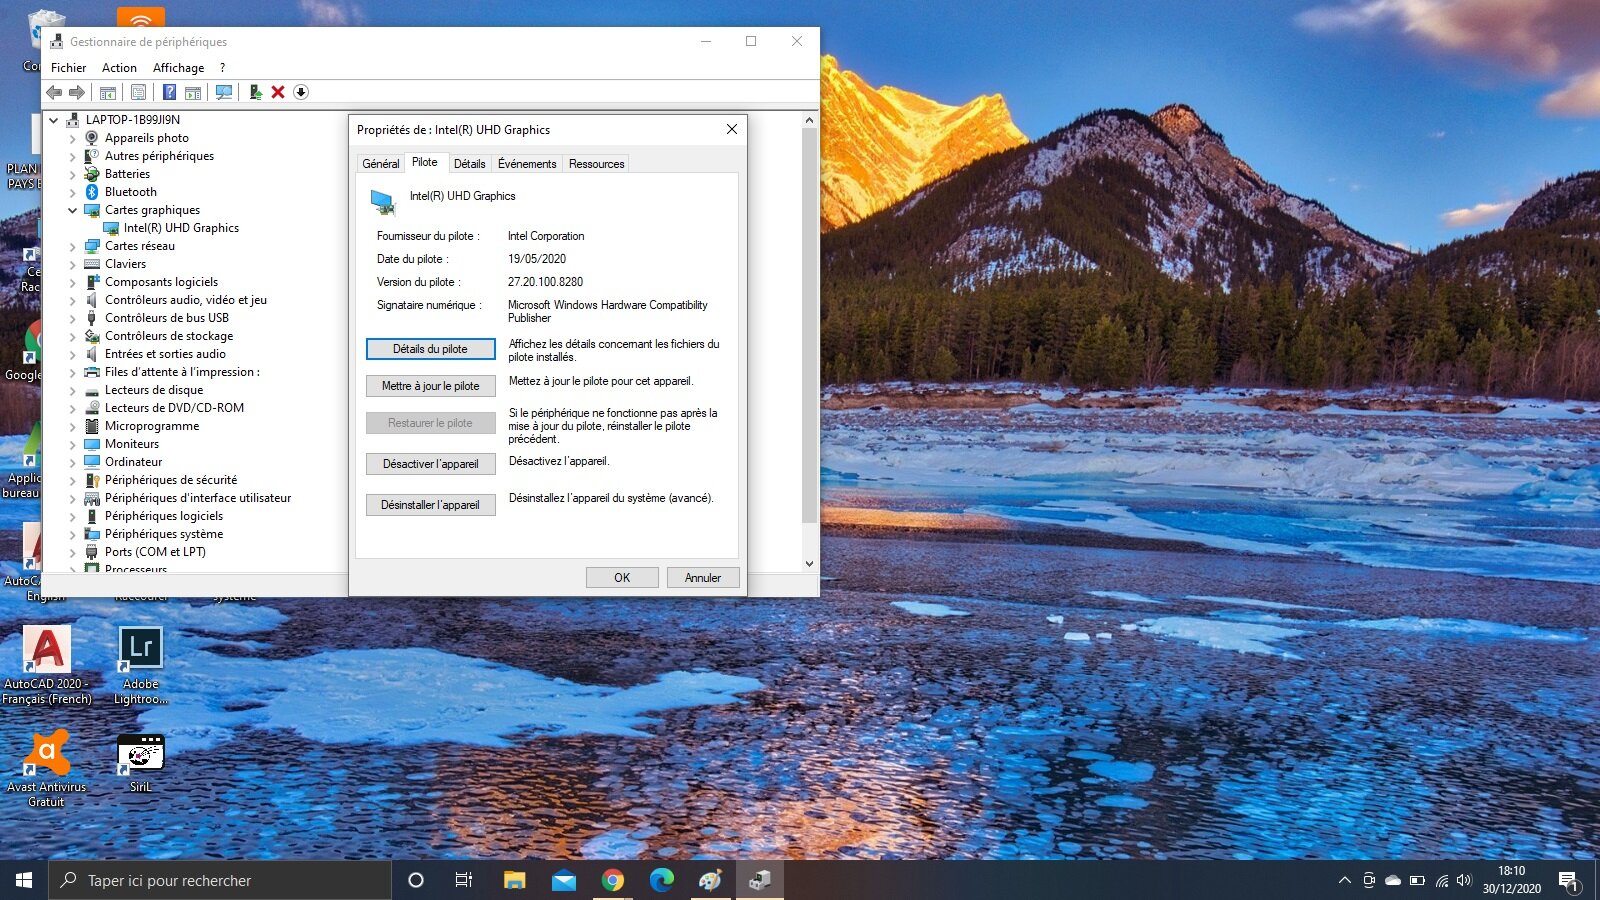The width and height of the screenshot is (1600, 900).
Task: Expand Contrôleurs de bus USB
Action: point(72,318)
